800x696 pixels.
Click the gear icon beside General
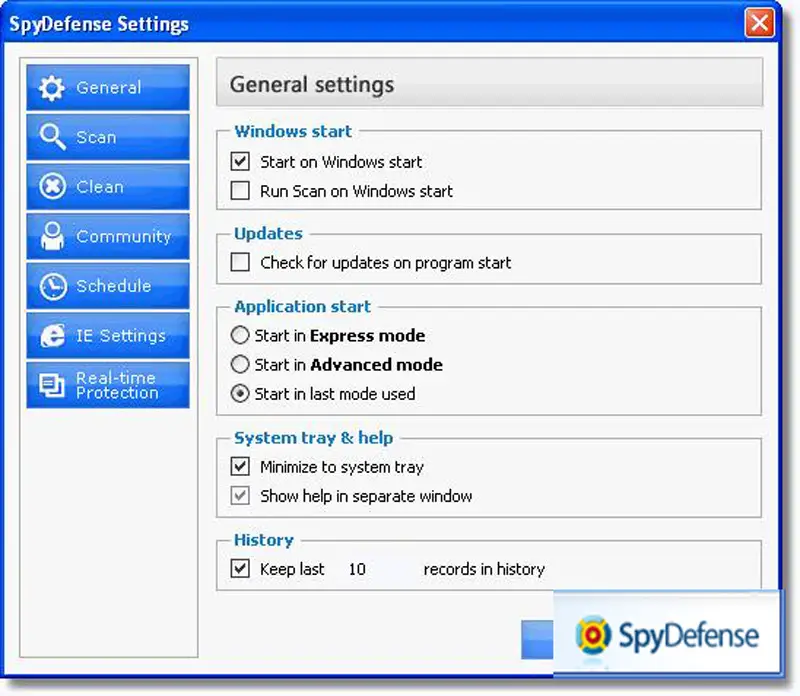(x=52, y=88)
